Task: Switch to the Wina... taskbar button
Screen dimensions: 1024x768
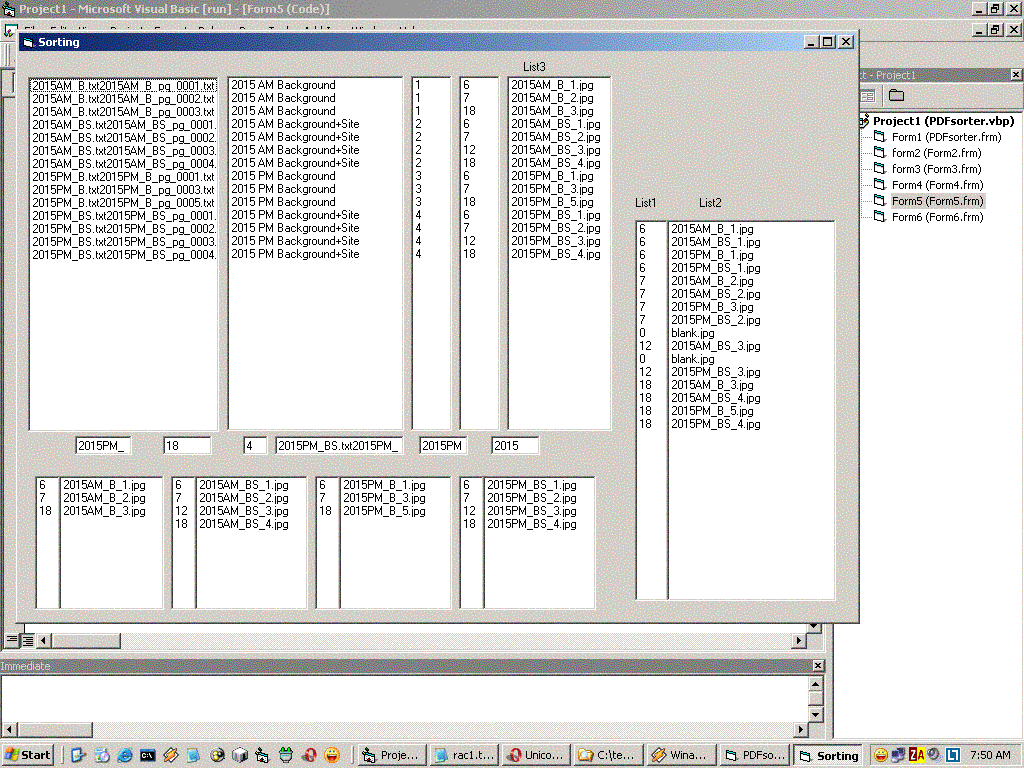Action: 679,755
